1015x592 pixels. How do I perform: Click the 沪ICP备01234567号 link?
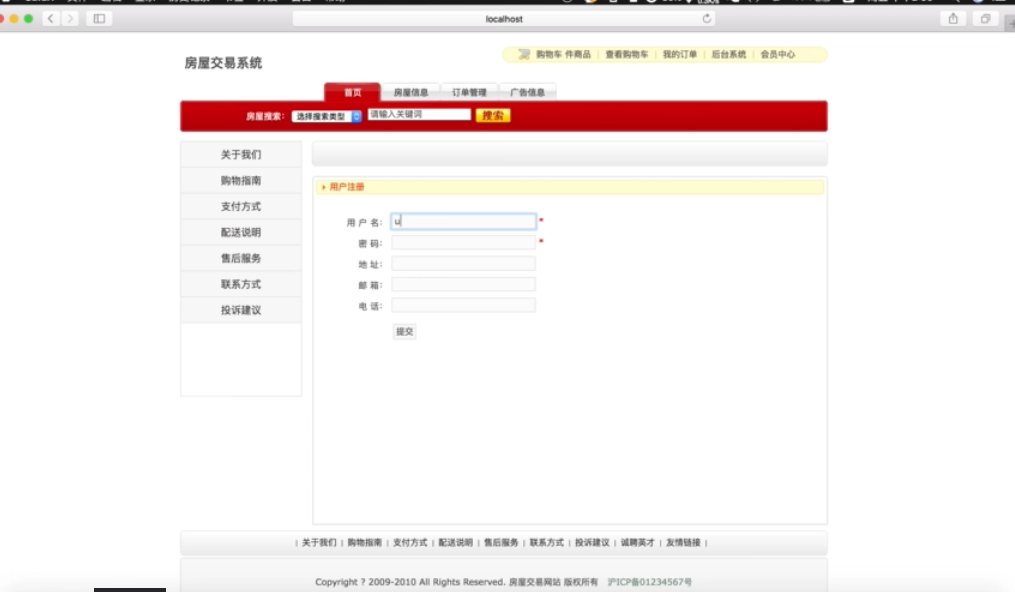click(650, 582)
